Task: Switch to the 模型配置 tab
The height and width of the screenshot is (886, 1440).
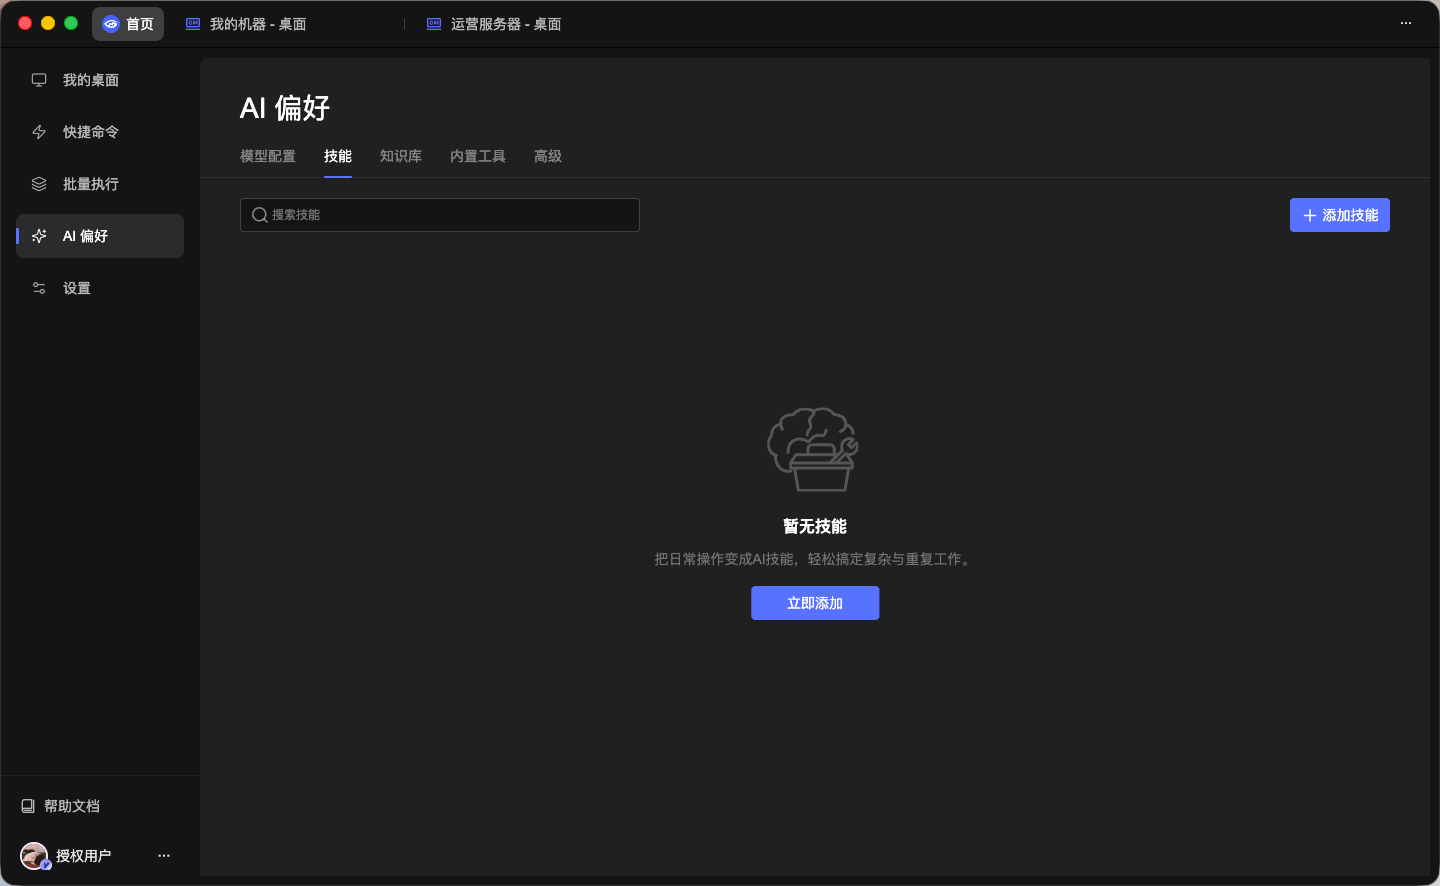Action: pos(268,156)
